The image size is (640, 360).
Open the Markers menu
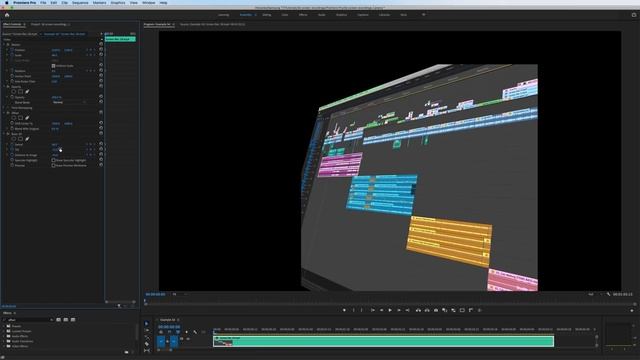pos(99,3)
